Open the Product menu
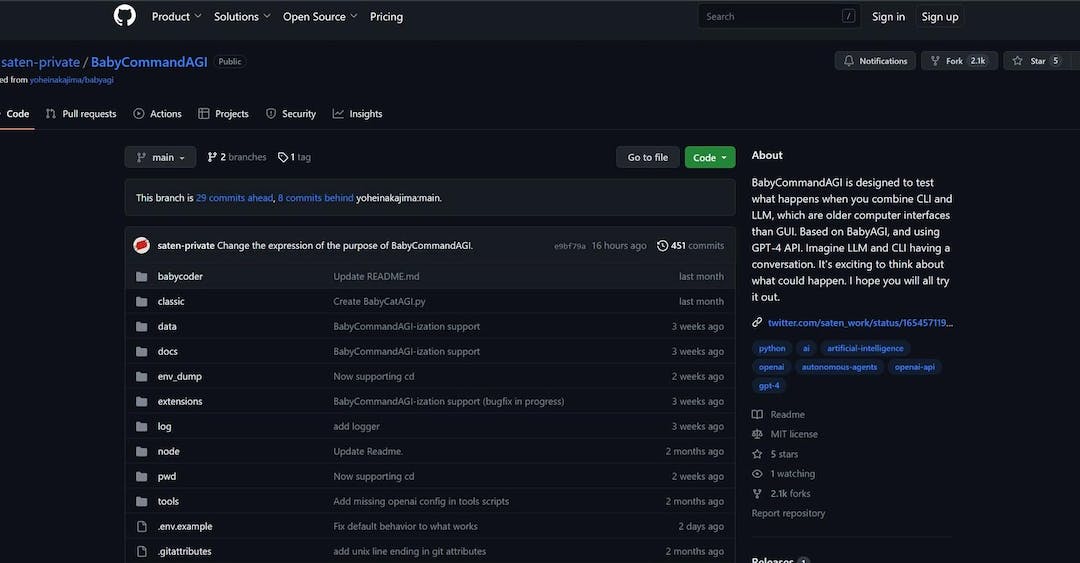Viewport: 1080px width, 563px height. point(176,17)
